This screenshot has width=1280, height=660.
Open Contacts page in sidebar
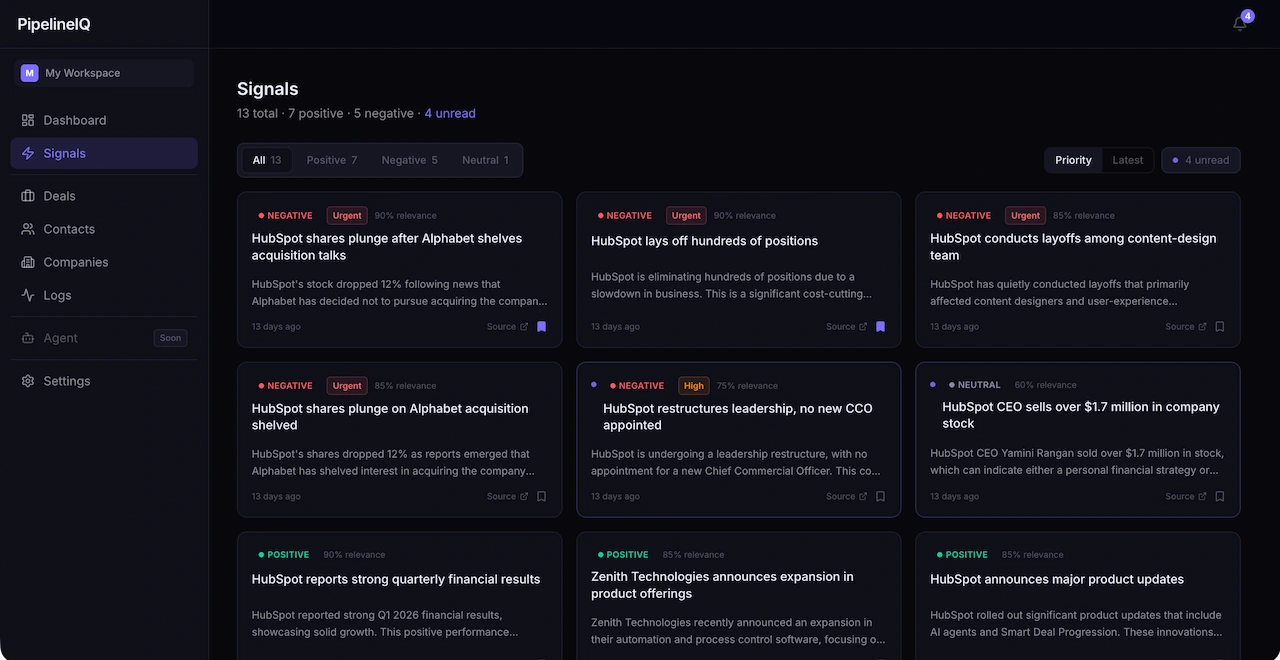click(x=104, y=229)
